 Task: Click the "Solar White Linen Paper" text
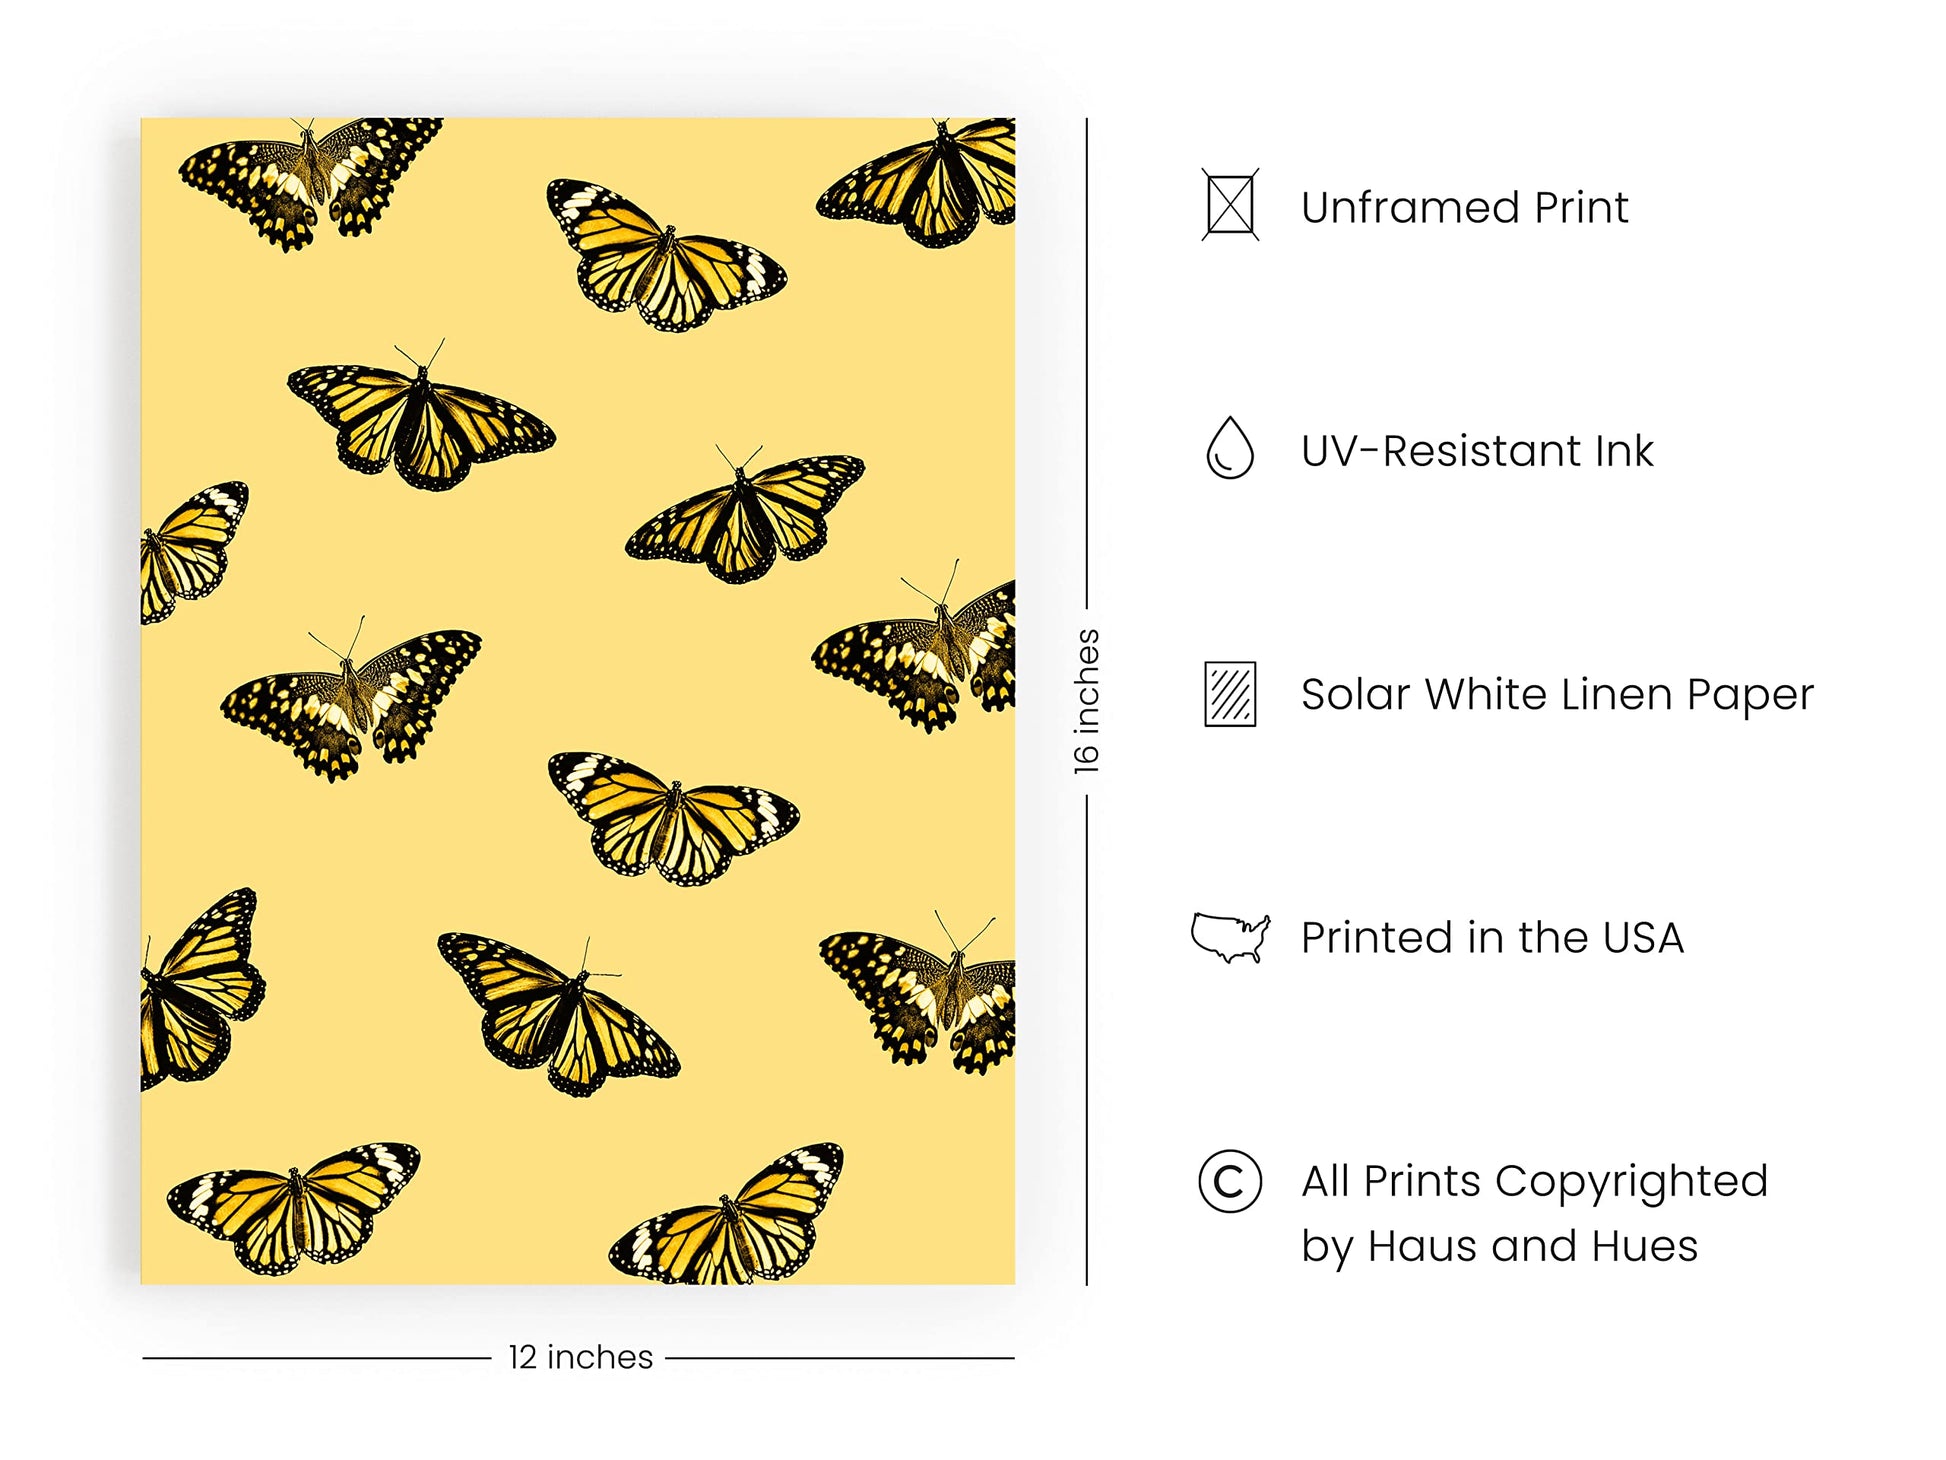(1556, 694)
